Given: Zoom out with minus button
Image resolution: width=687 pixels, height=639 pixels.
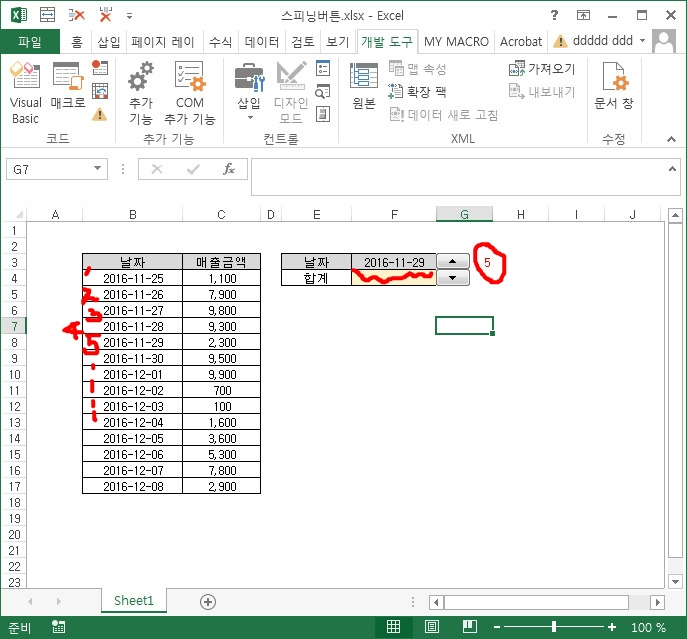Looking at the screenshot, I should tap(497, 627).
